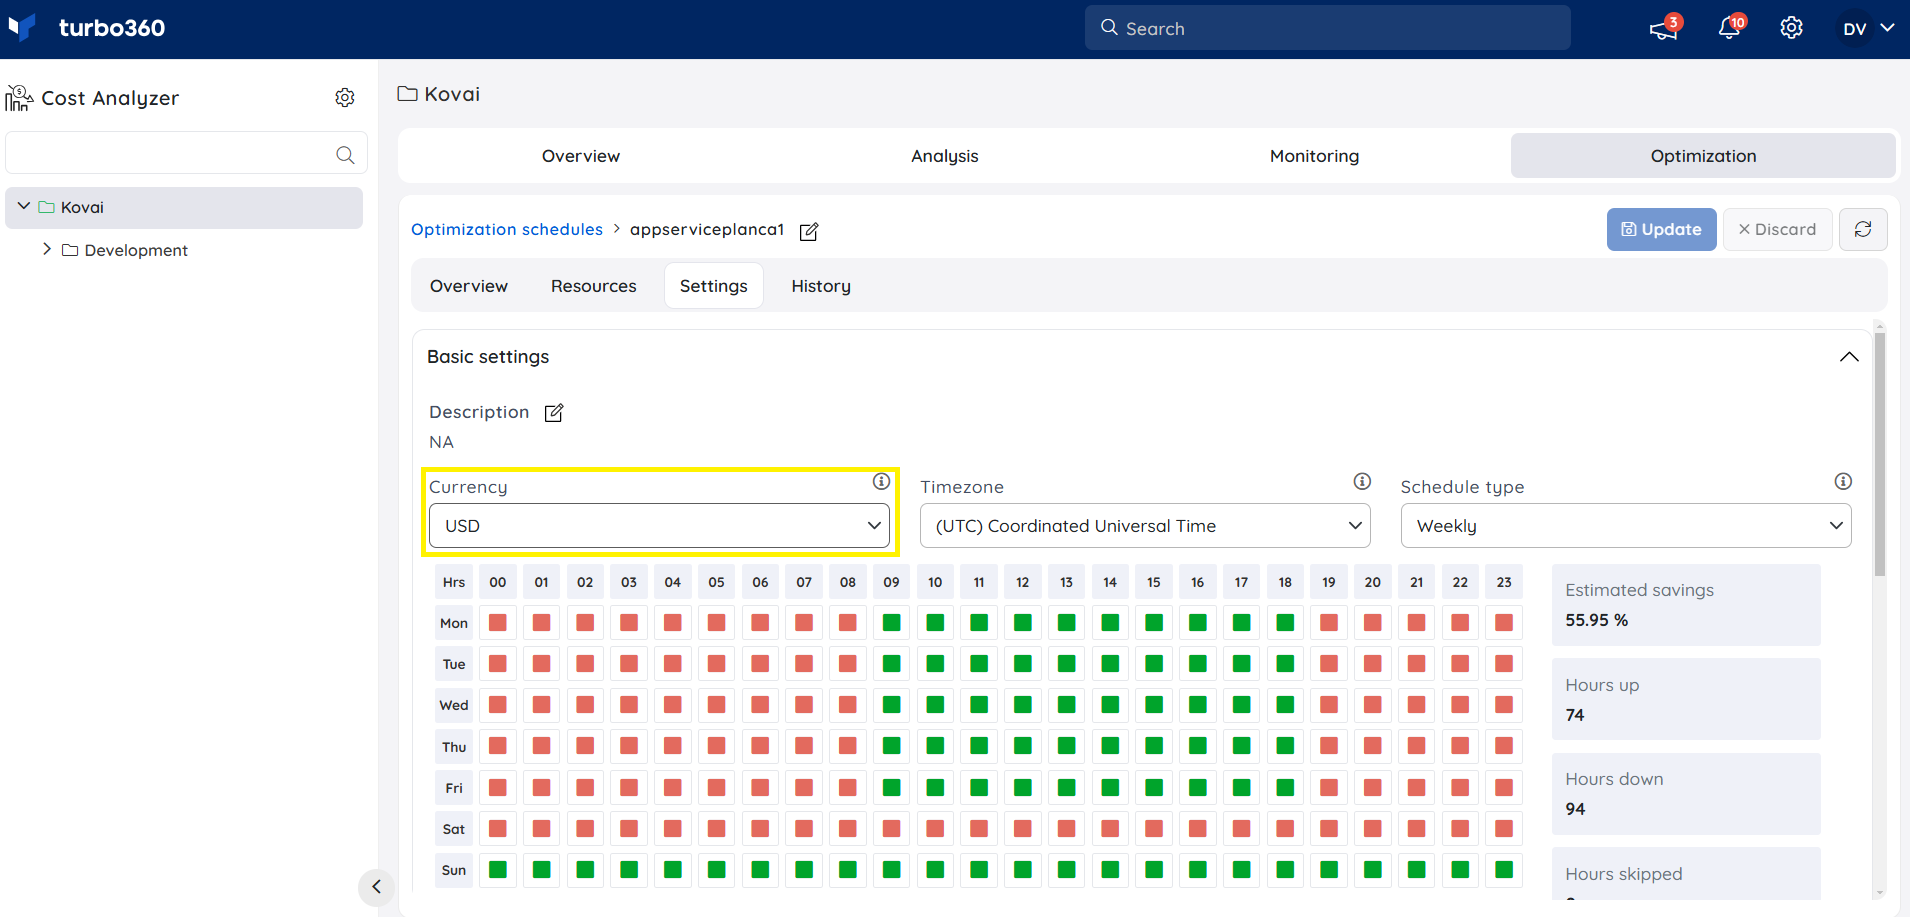Switch to the Analysis tab
Screen dimensions: 1910x917
[945, 156]
